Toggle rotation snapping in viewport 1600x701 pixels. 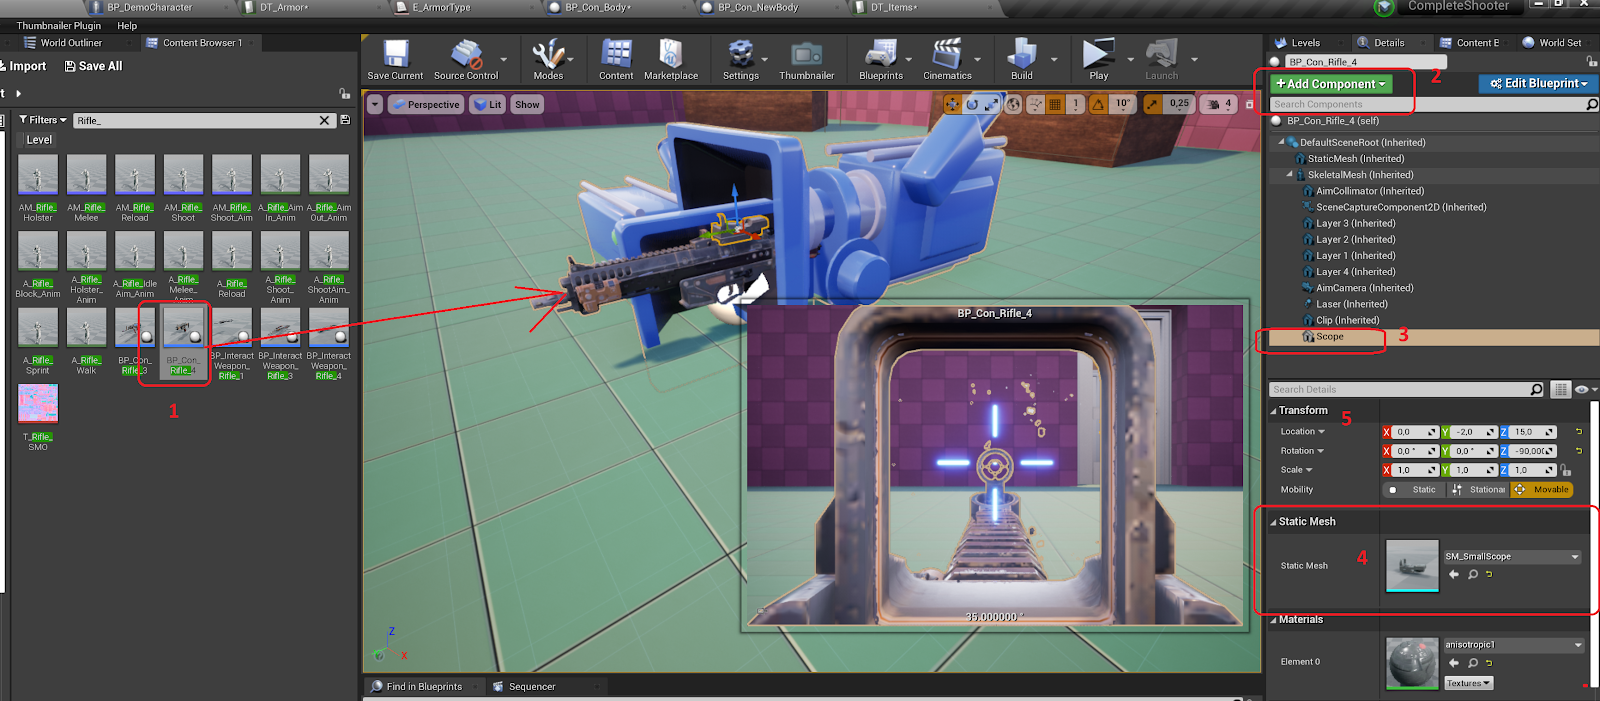coord(1098,104)
